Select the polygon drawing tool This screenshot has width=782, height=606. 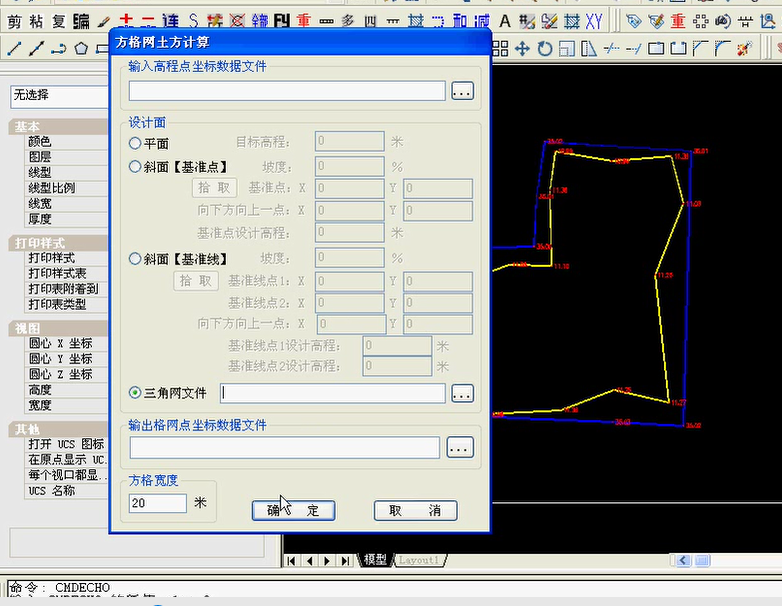tap(81, 48)
